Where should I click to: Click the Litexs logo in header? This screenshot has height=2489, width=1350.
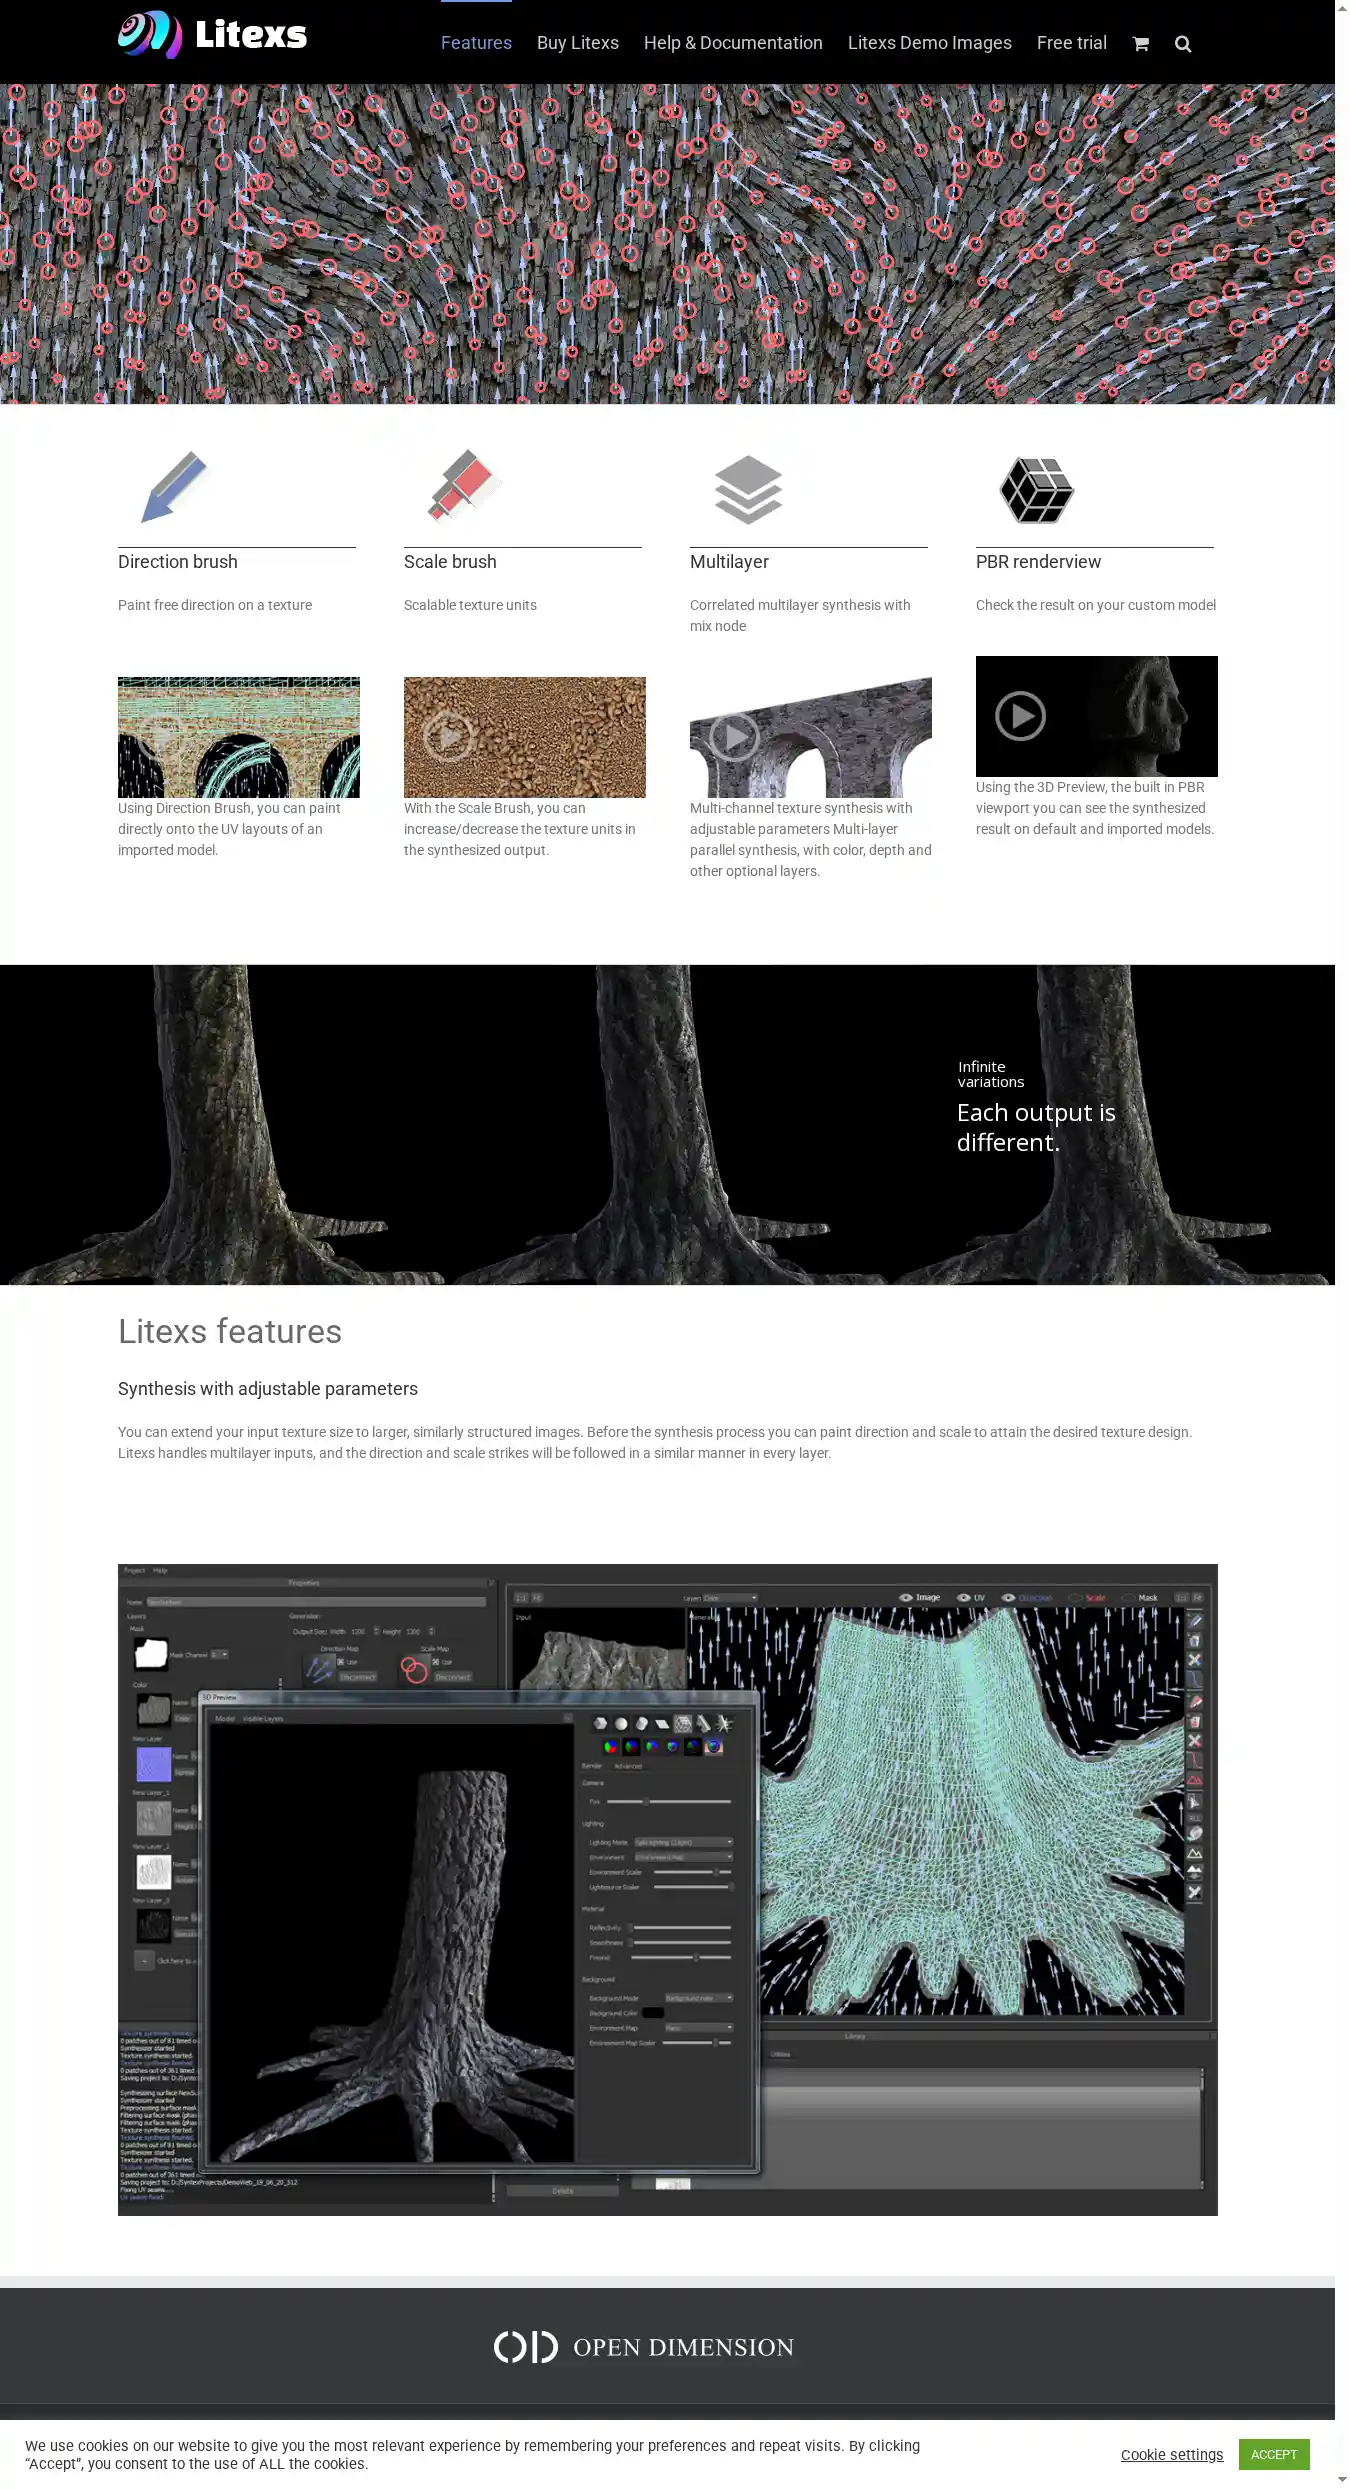[212, 35]
